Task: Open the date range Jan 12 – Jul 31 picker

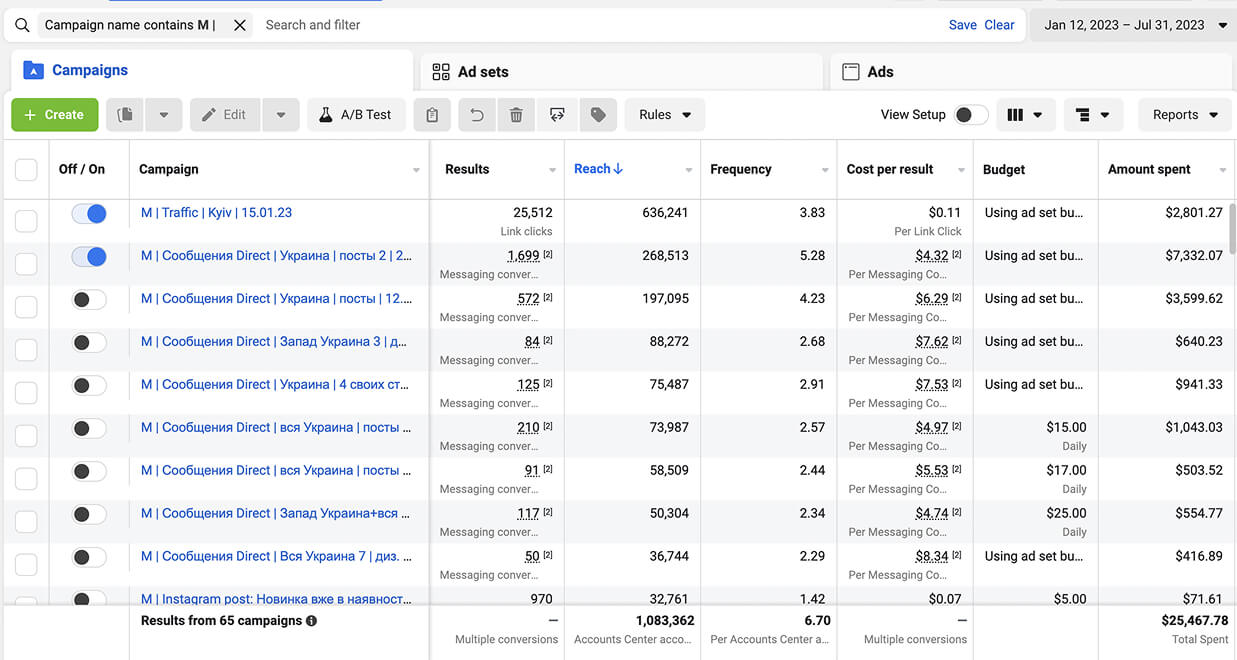Action: [x=1134, y=25]
